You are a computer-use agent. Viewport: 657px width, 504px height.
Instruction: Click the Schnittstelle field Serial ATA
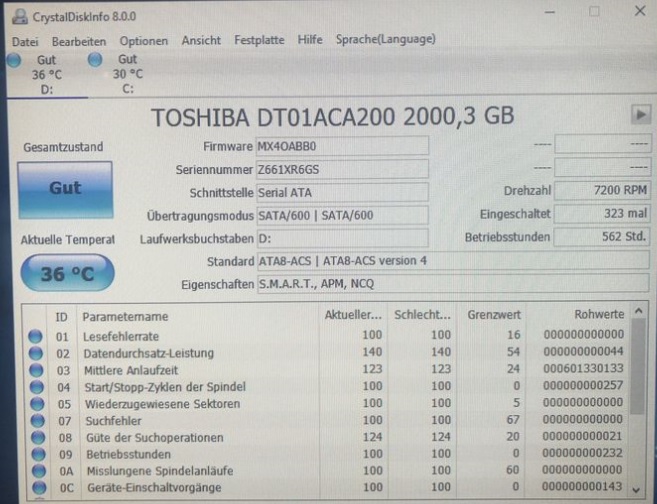click(342, 192)
